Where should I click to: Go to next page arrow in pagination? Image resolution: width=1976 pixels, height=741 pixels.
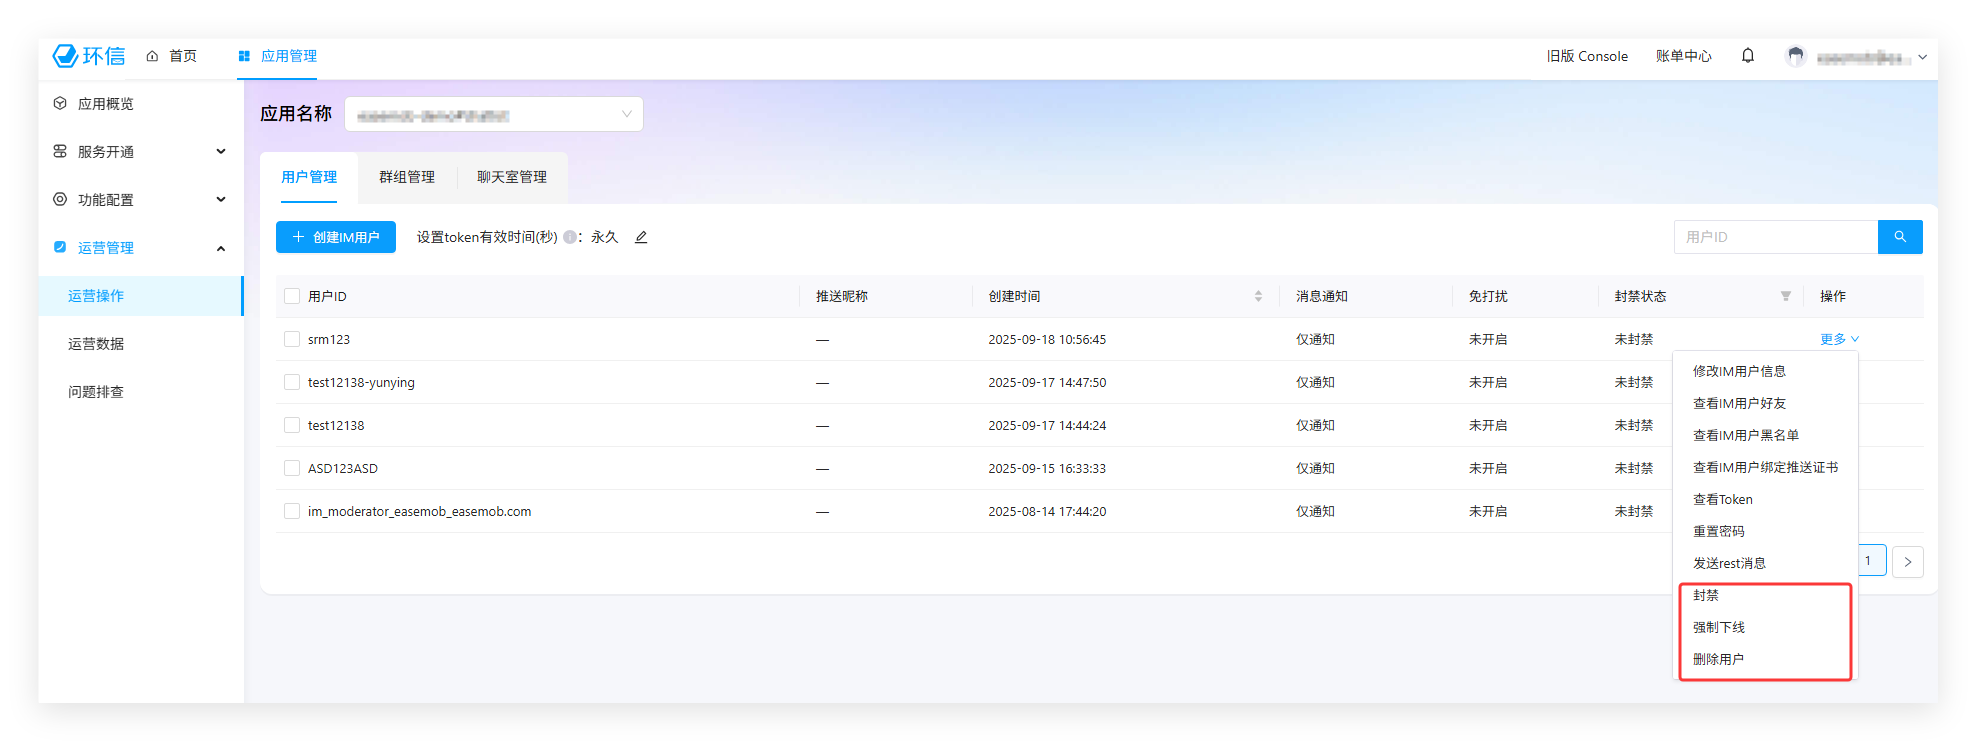coord(1907,561)
